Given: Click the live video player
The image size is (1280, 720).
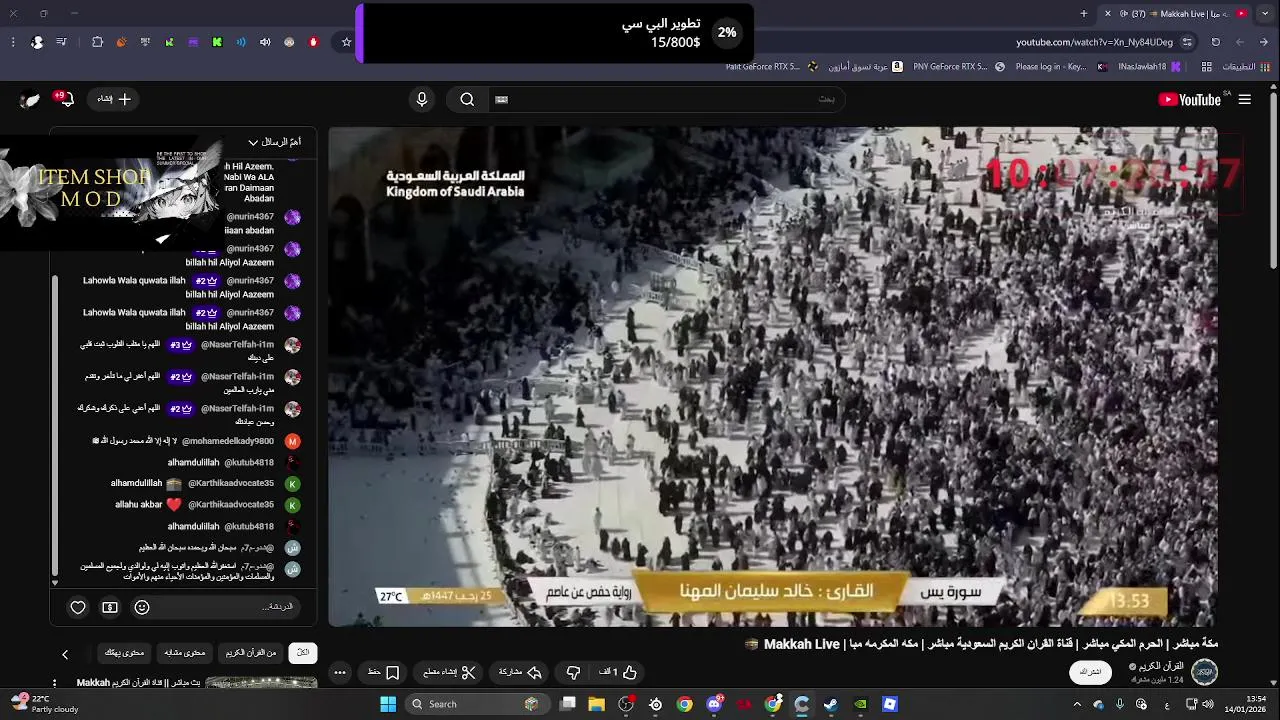Looking at the screenshot, I should [773, 377].
